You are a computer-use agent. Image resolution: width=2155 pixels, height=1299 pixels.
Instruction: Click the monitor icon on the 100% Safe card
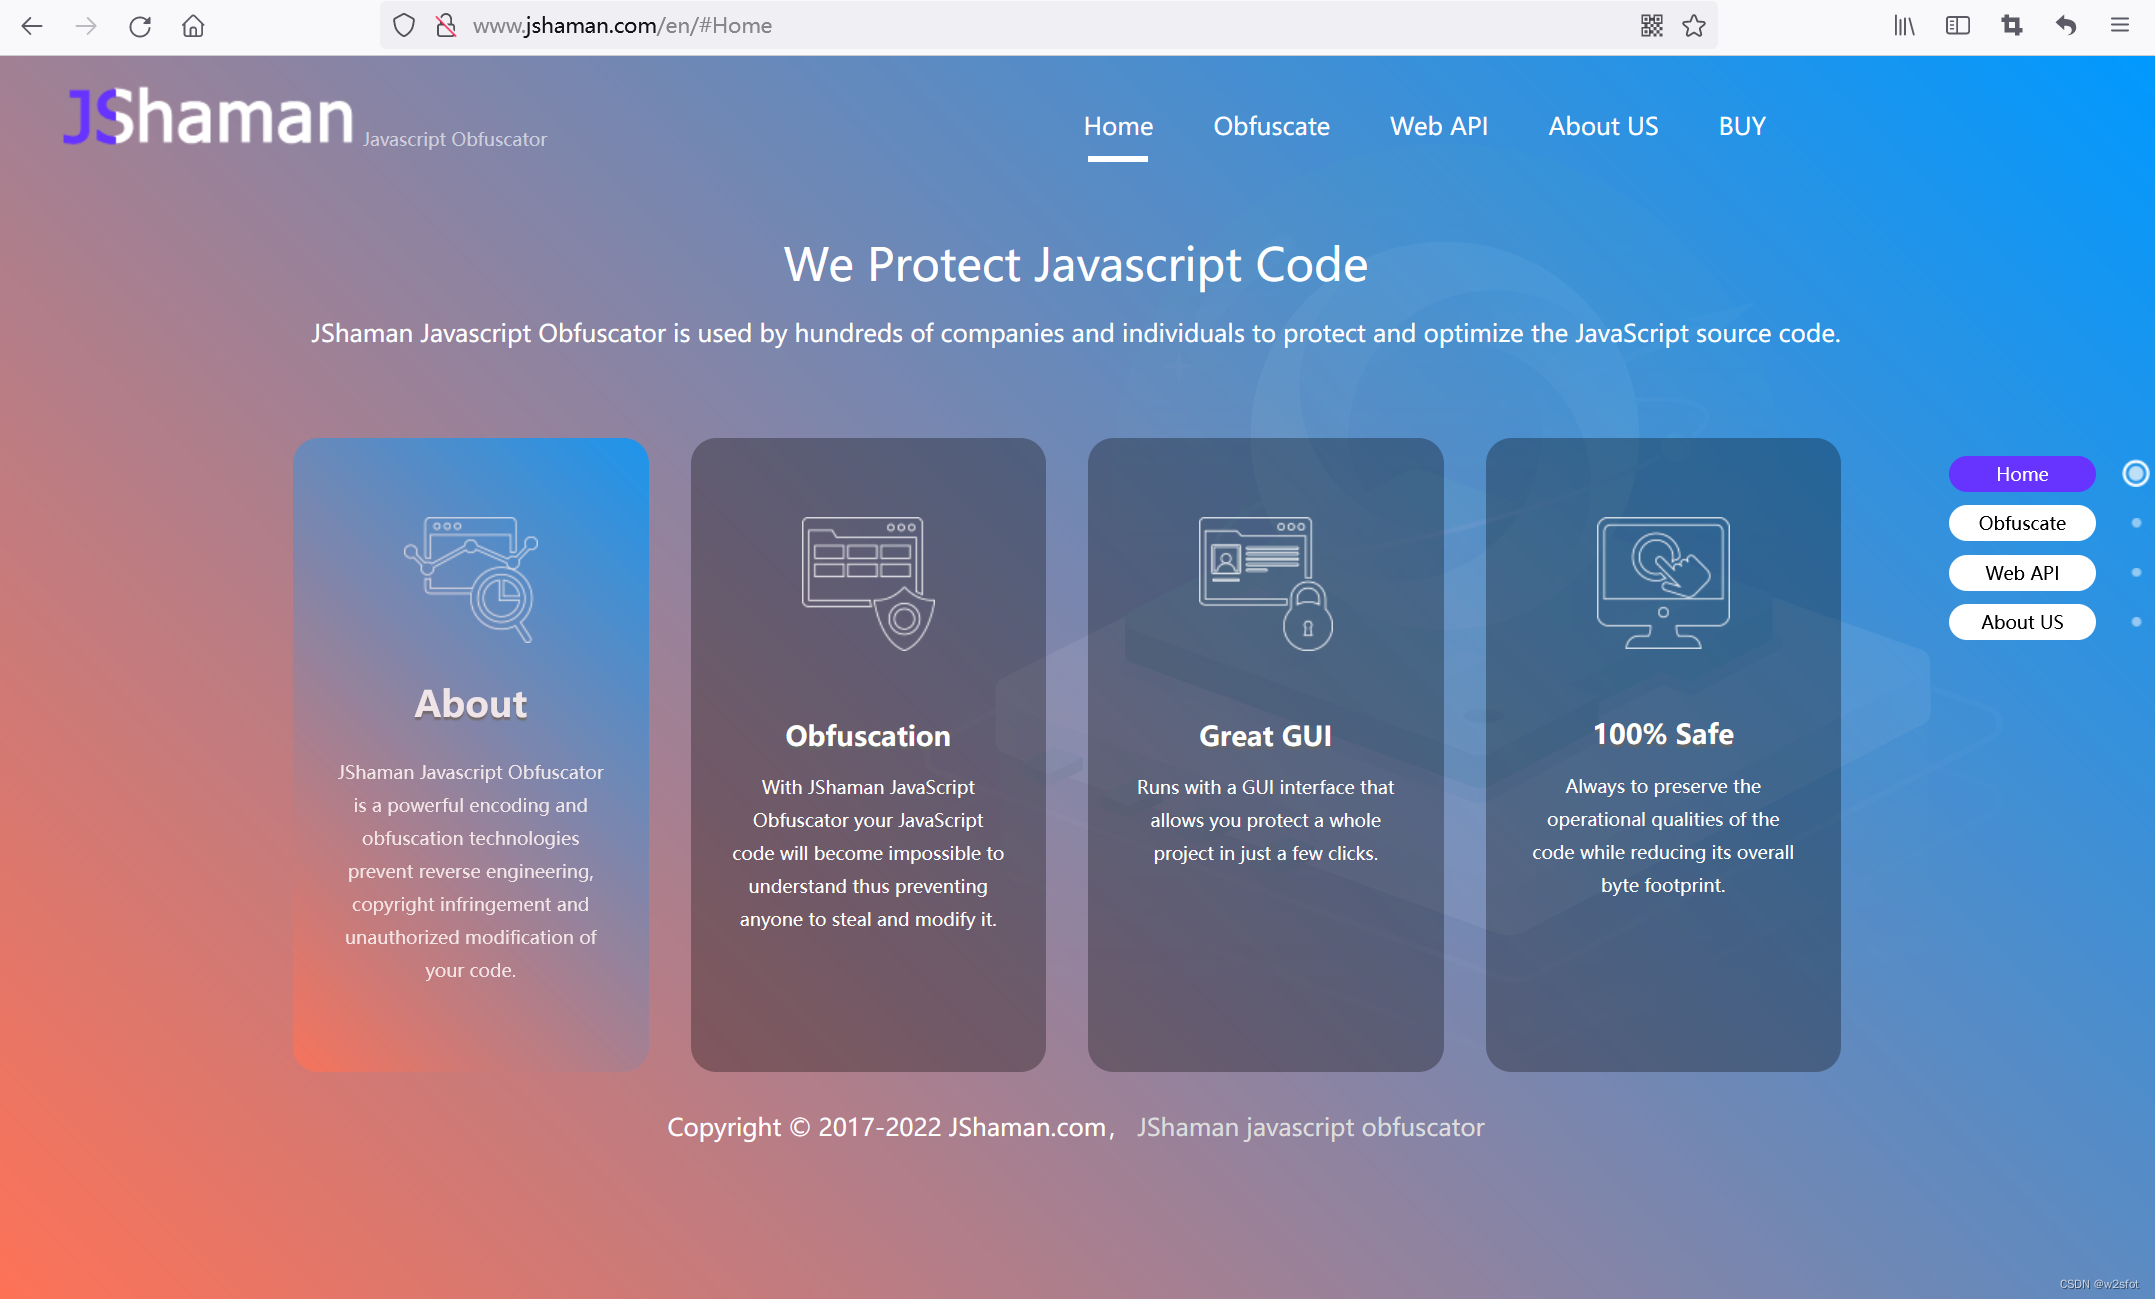pyautogui.click(x=1662, y=580)
